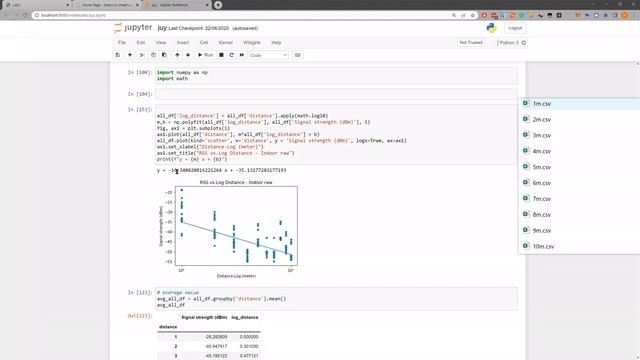Select 3m.csv in the file list
640x360 pixels.
542,135
